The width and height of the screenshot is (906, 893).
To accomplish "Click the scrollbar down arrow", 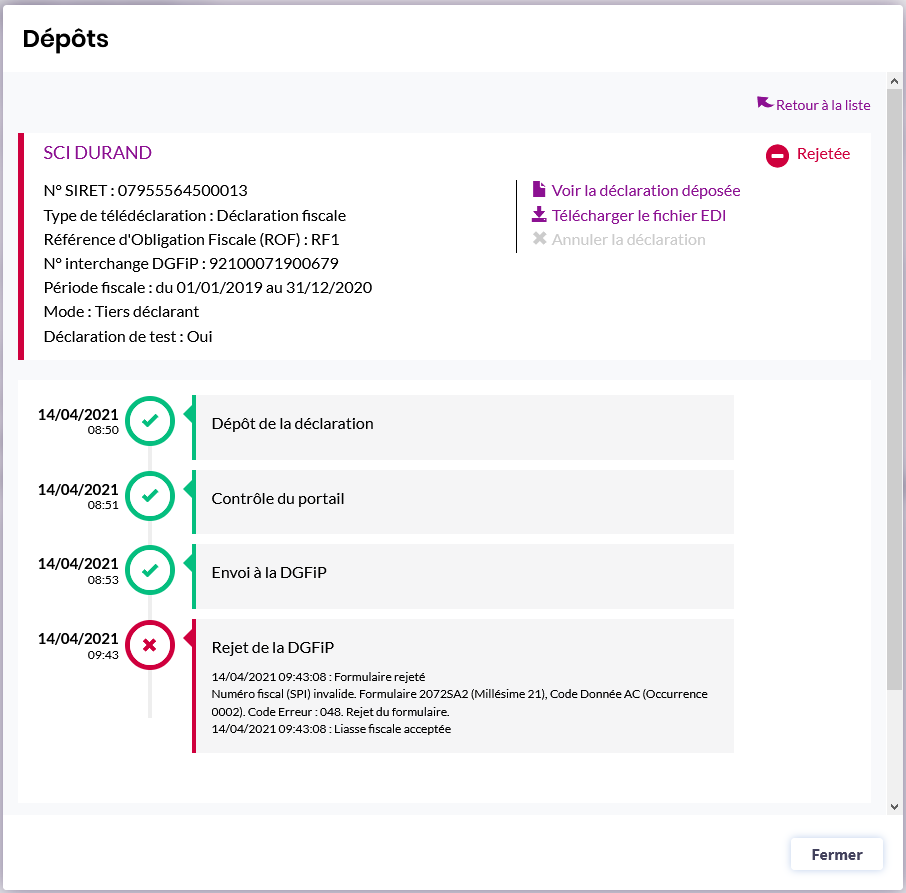I will [894, 806].
